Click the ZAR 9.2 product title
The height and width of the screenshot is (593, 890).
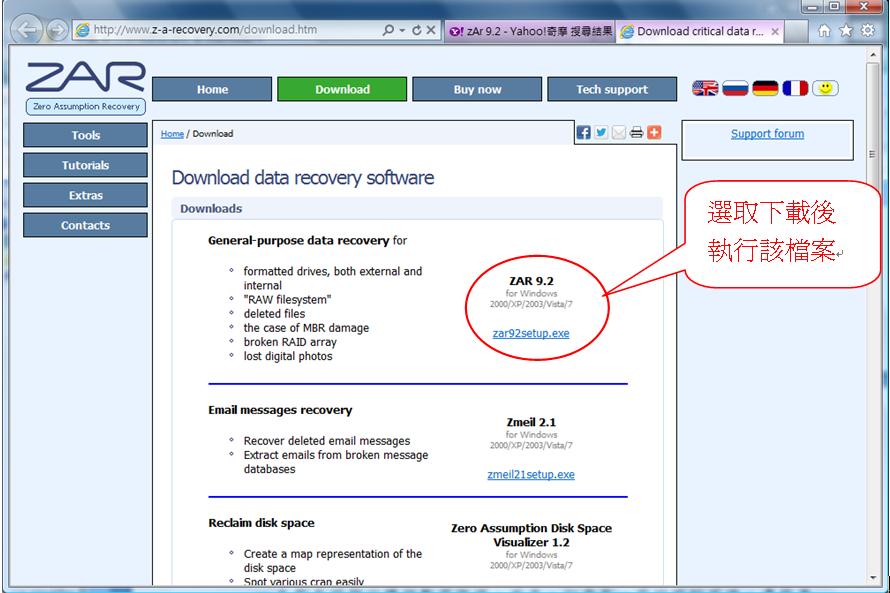531,281
